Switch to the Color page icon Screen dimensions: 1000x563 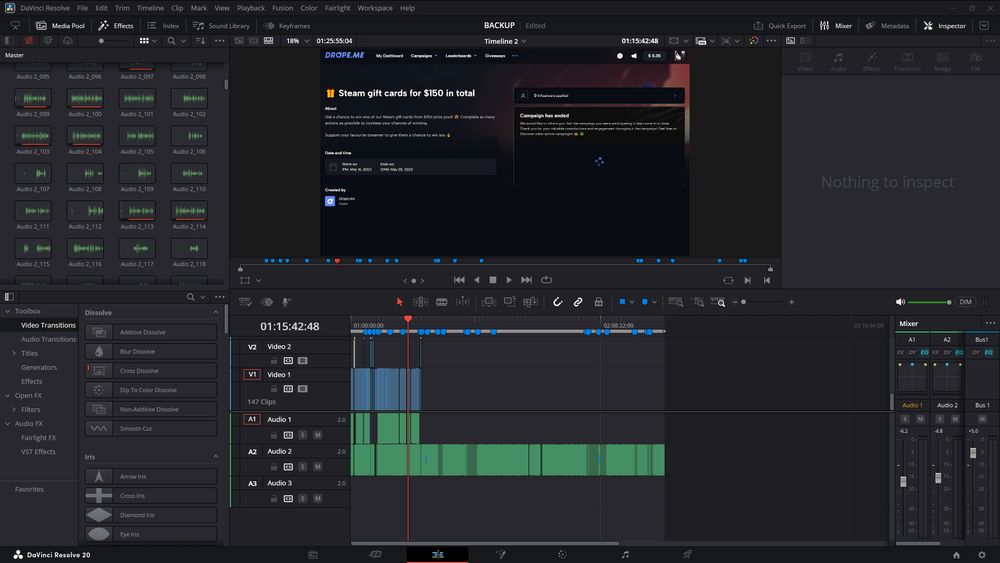point(562,555)
